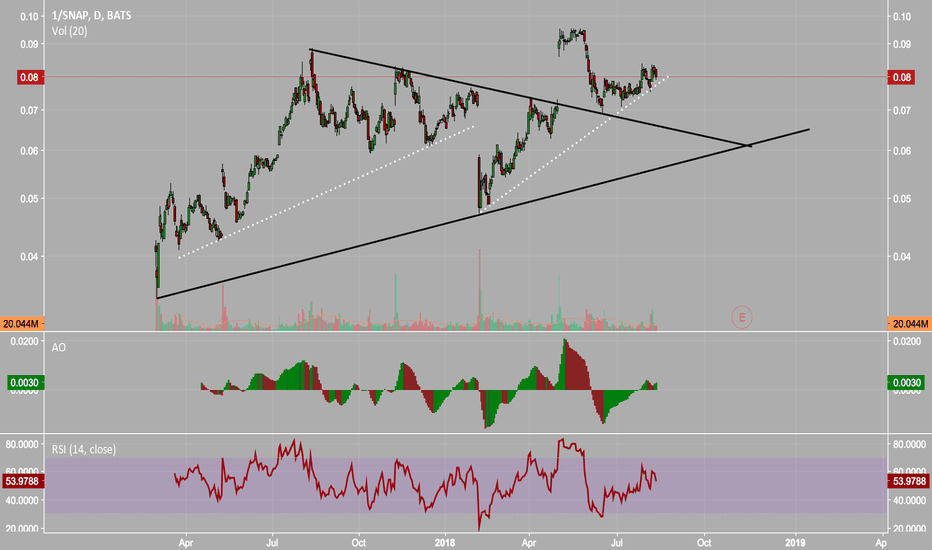Click 0.10 price label on left axis
The height and width of the screenshot is (550, 932).
pos(29,17)
